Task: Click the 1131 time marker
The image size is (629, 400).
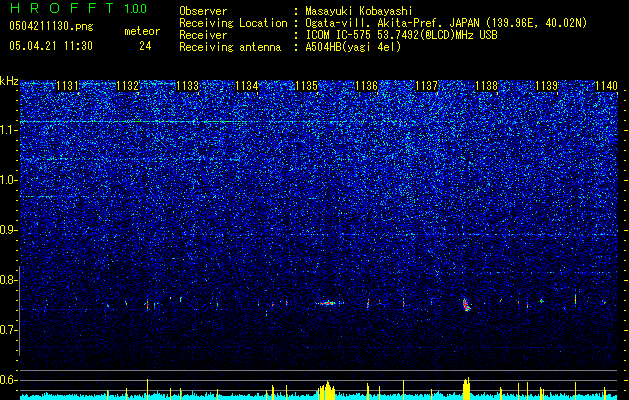Action: click(x=67, y=86)
